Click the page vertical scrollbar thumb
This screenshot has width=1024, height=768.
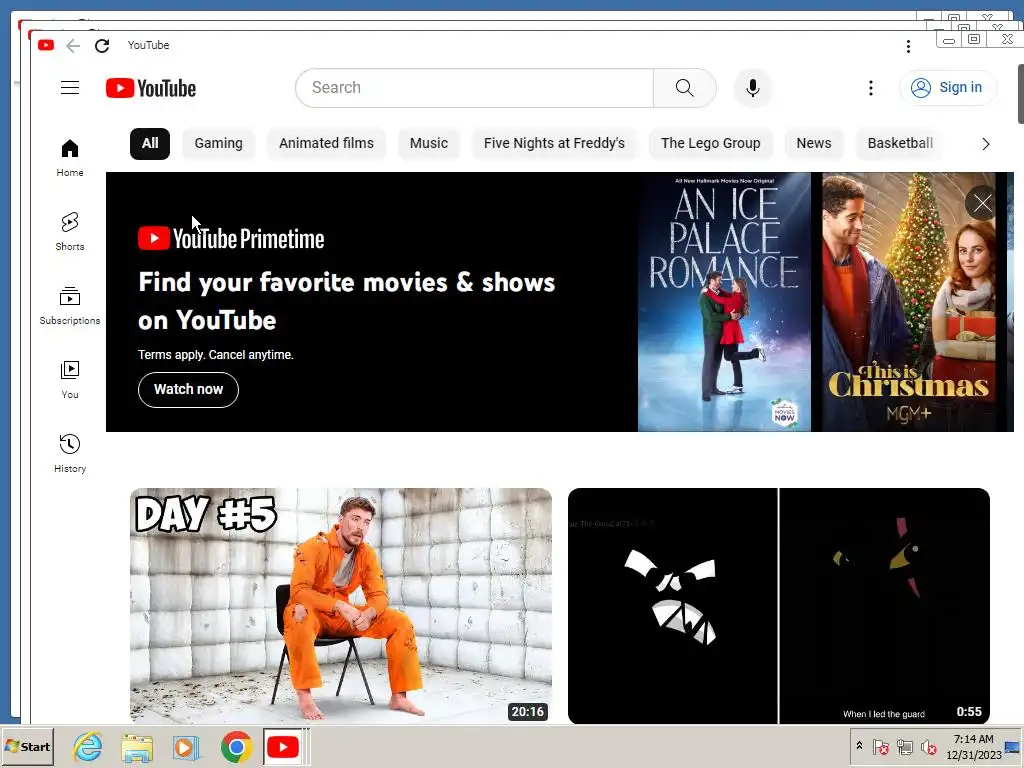click(x=1020, y=93)
